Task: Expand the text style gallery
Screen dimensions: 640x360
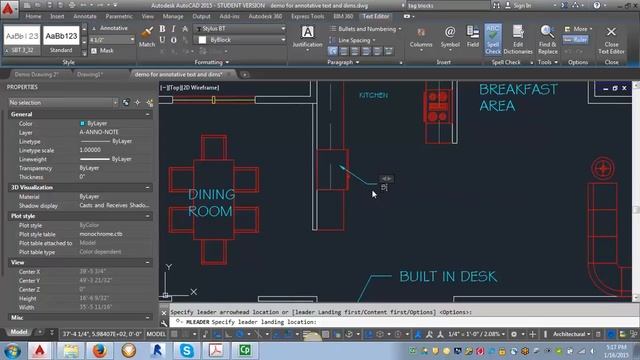Action: coord(84,53)
